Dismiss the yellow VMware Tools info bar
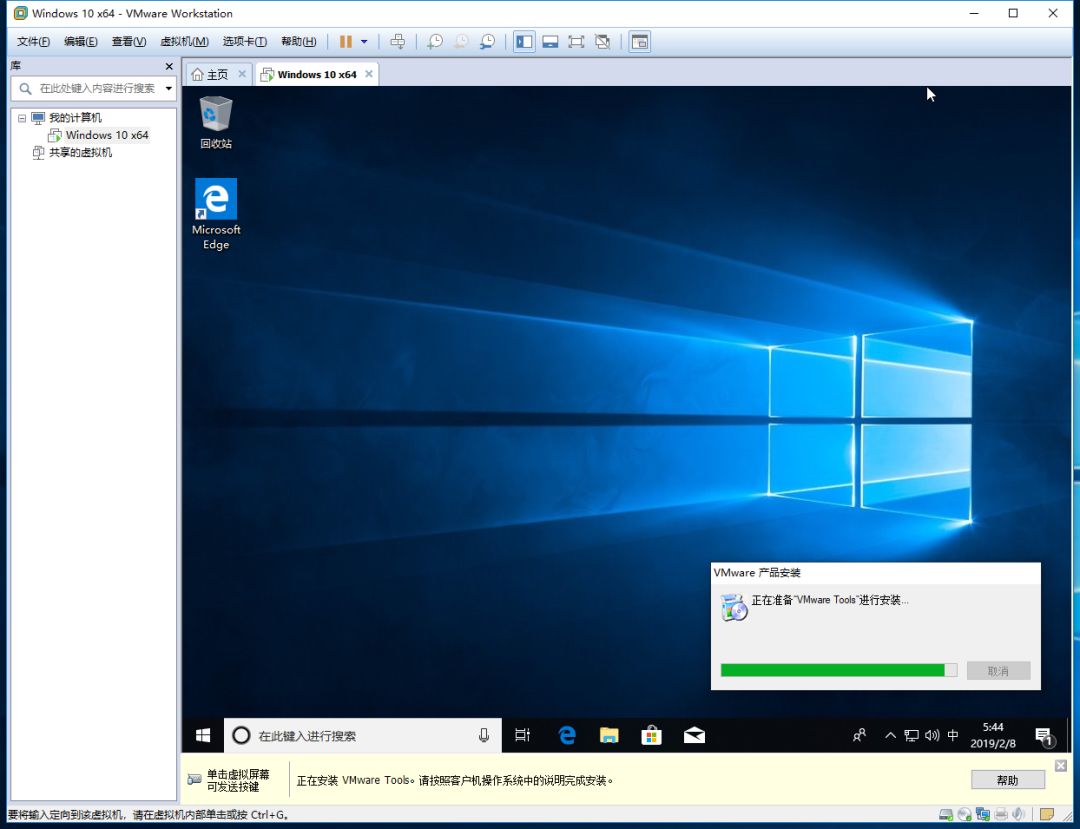This screenshot has height=829, width=1080. [1061, 766]
